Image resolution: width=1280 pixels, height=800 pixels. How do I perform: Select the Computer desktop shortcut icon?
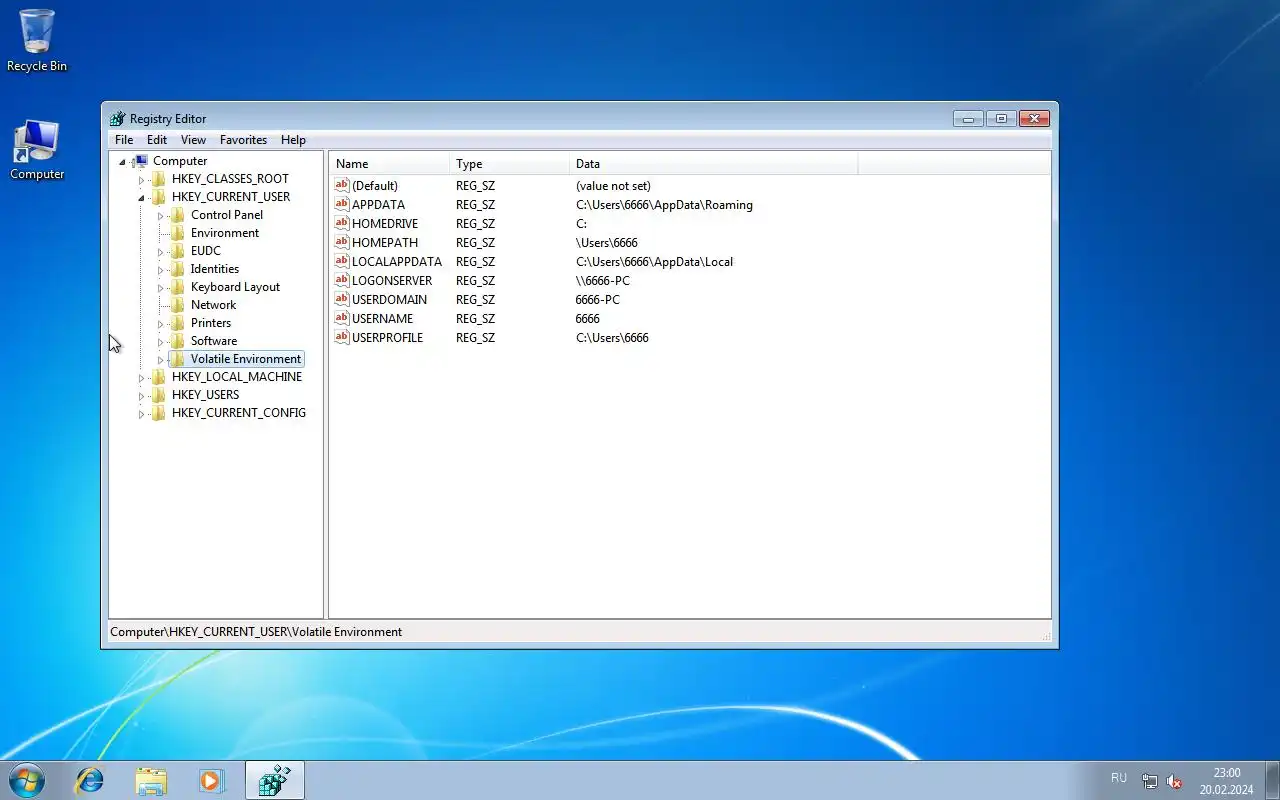37,150
